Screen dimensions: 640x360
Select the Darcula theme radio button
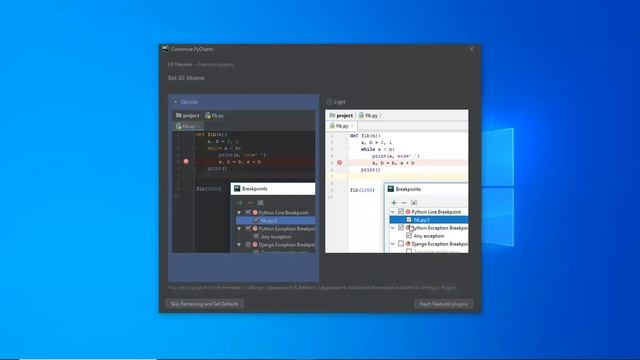(176, 102)
